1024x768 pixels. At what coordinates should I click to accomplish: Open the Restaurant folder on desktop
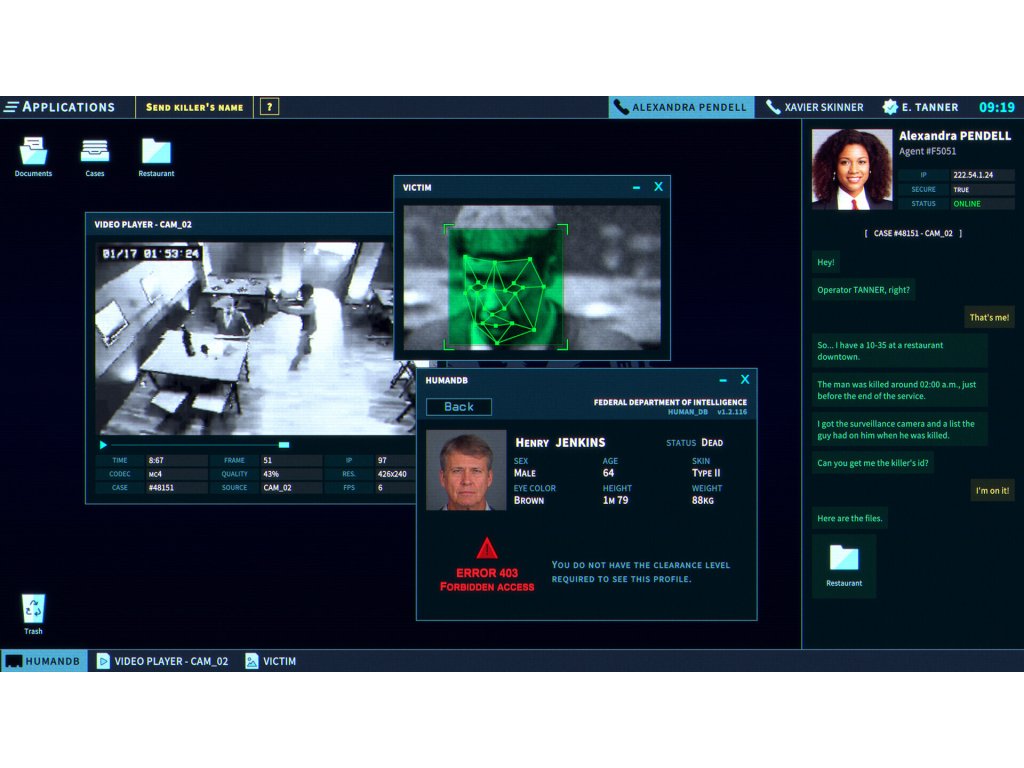[x=156, y=157]
